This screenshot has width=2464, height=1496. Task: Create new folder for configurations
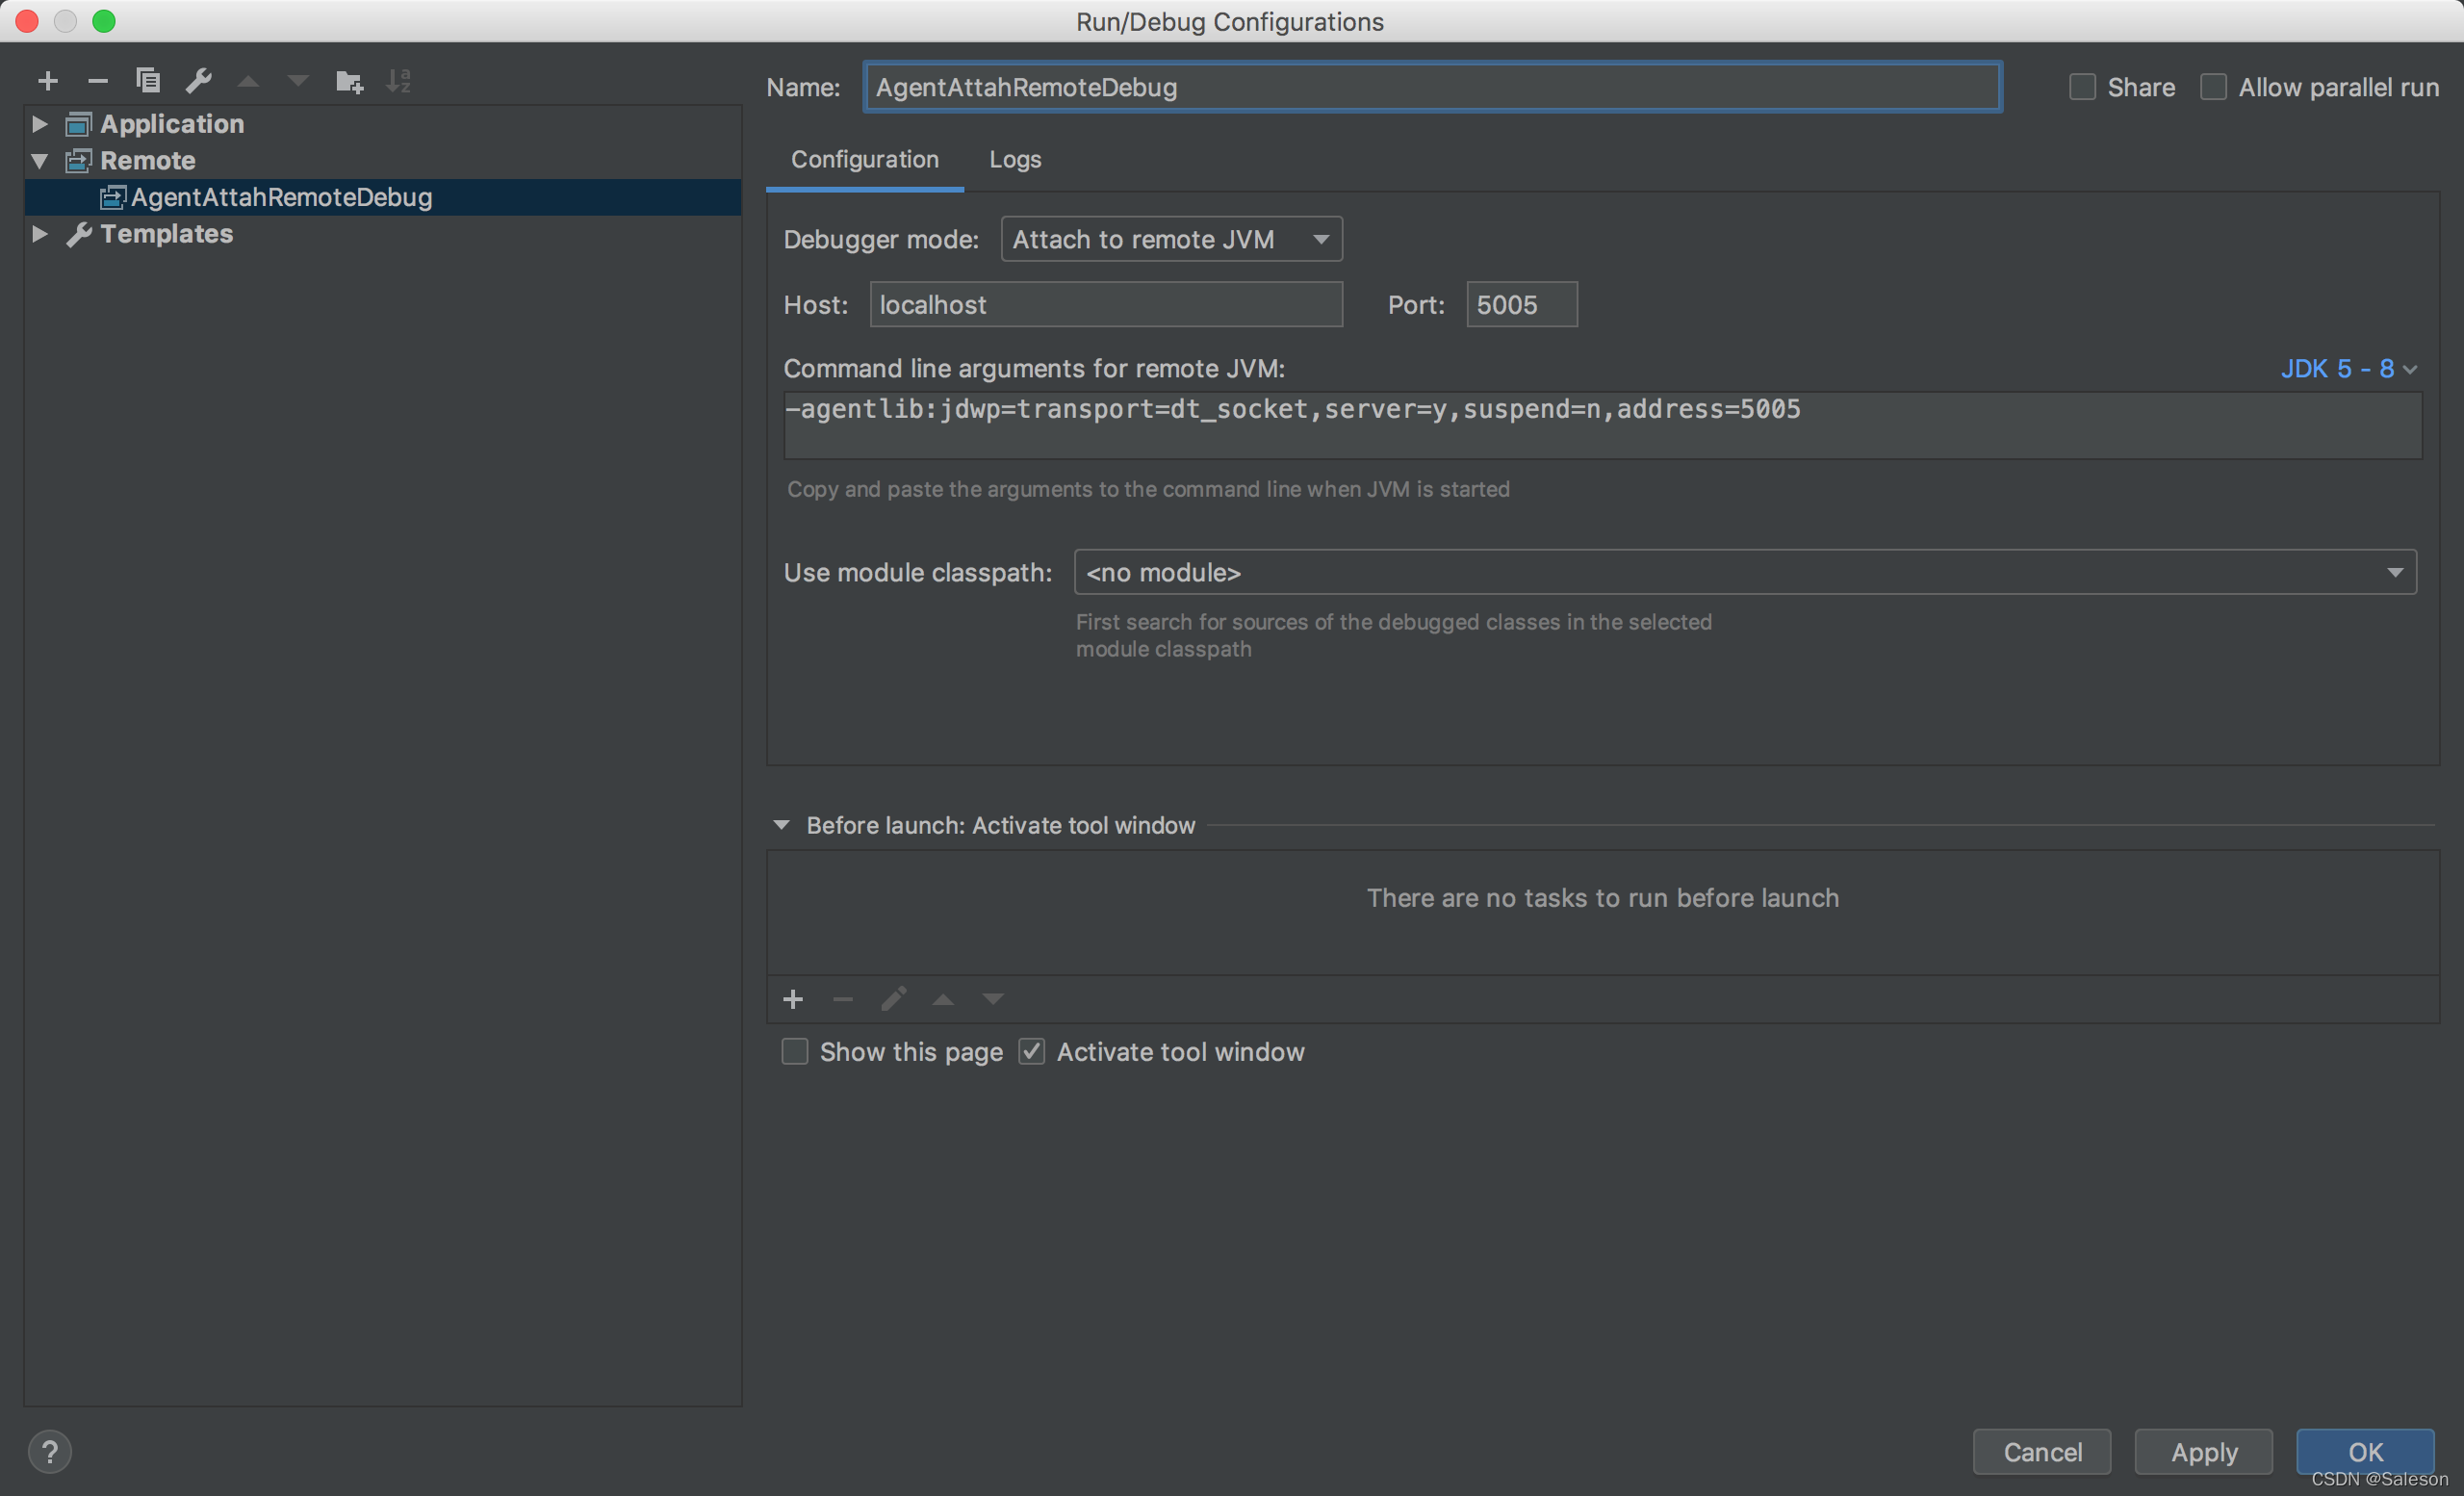tap(349, 81)
